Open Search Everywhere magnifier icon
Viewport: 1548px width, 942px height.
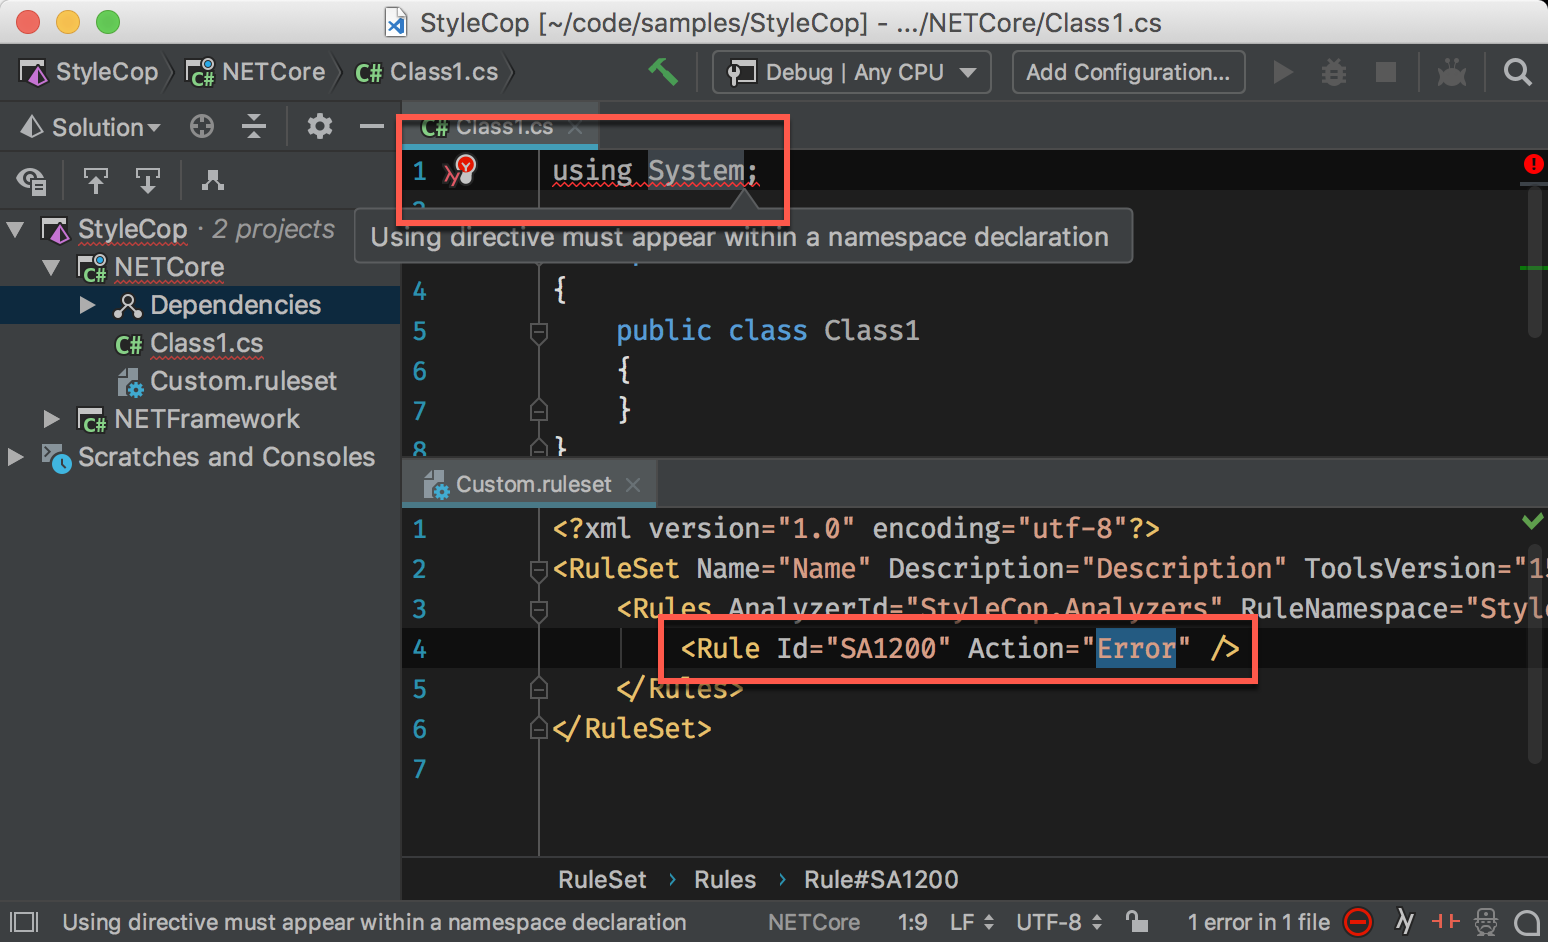point(1517,72)
